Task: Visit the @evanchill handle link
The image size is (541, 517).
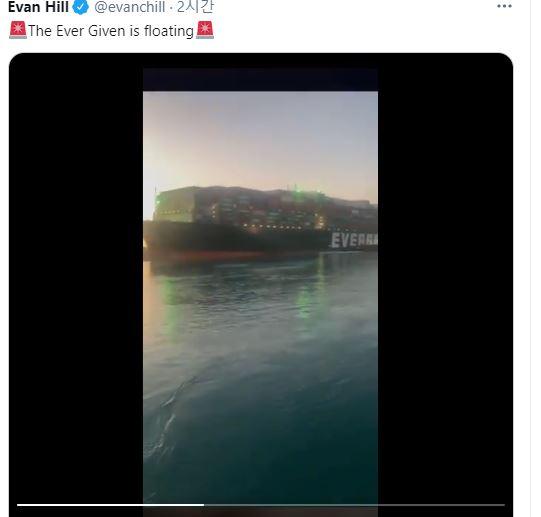Action: [x=129, y=7]
